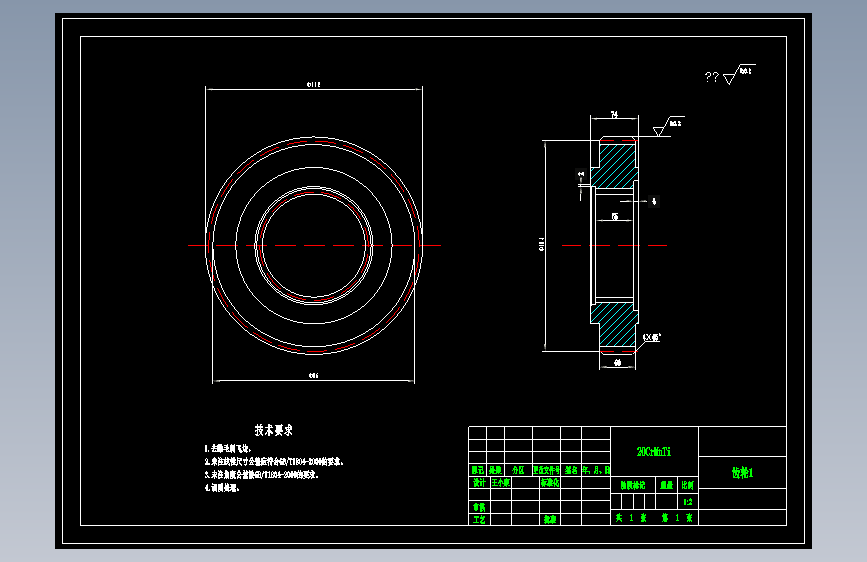Select the roughness symbol above the section view
The height and width of the screenshot is (562, 867).
click(x=668, y=126)
